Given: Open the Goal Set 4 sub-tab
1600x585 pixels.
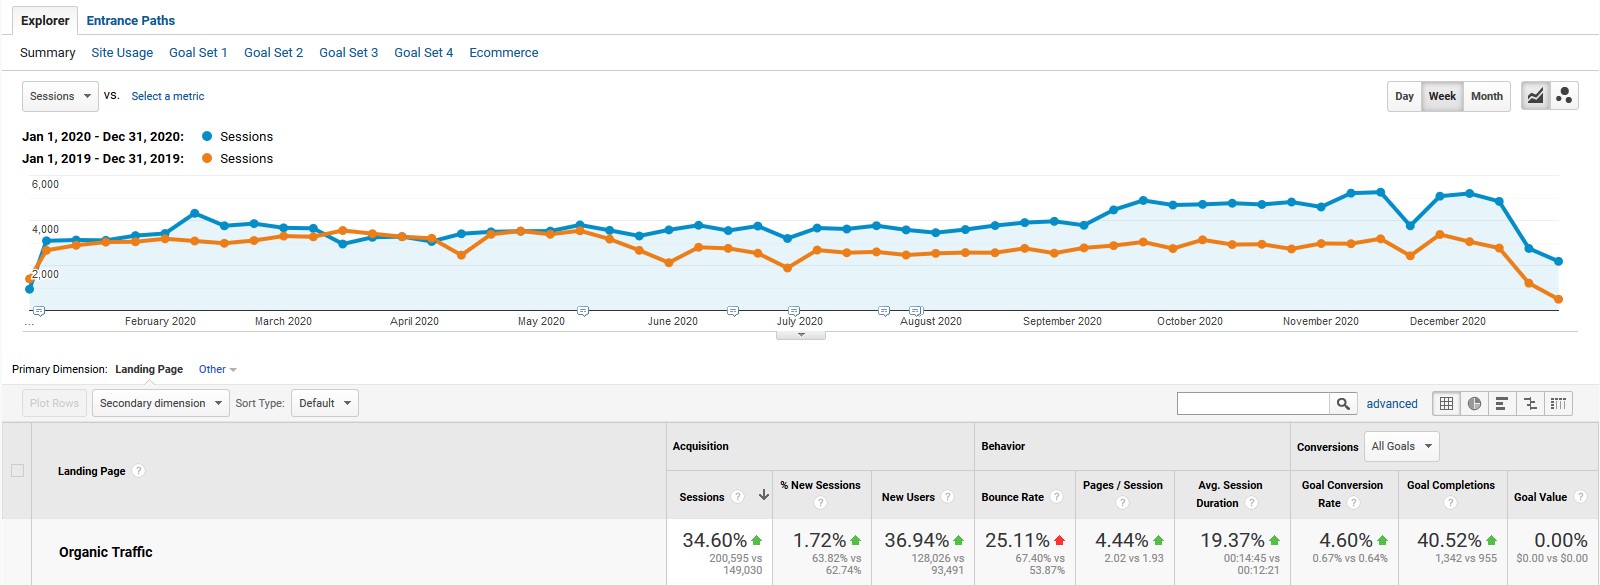Looking at the screenshot, I should coord(423,52).
